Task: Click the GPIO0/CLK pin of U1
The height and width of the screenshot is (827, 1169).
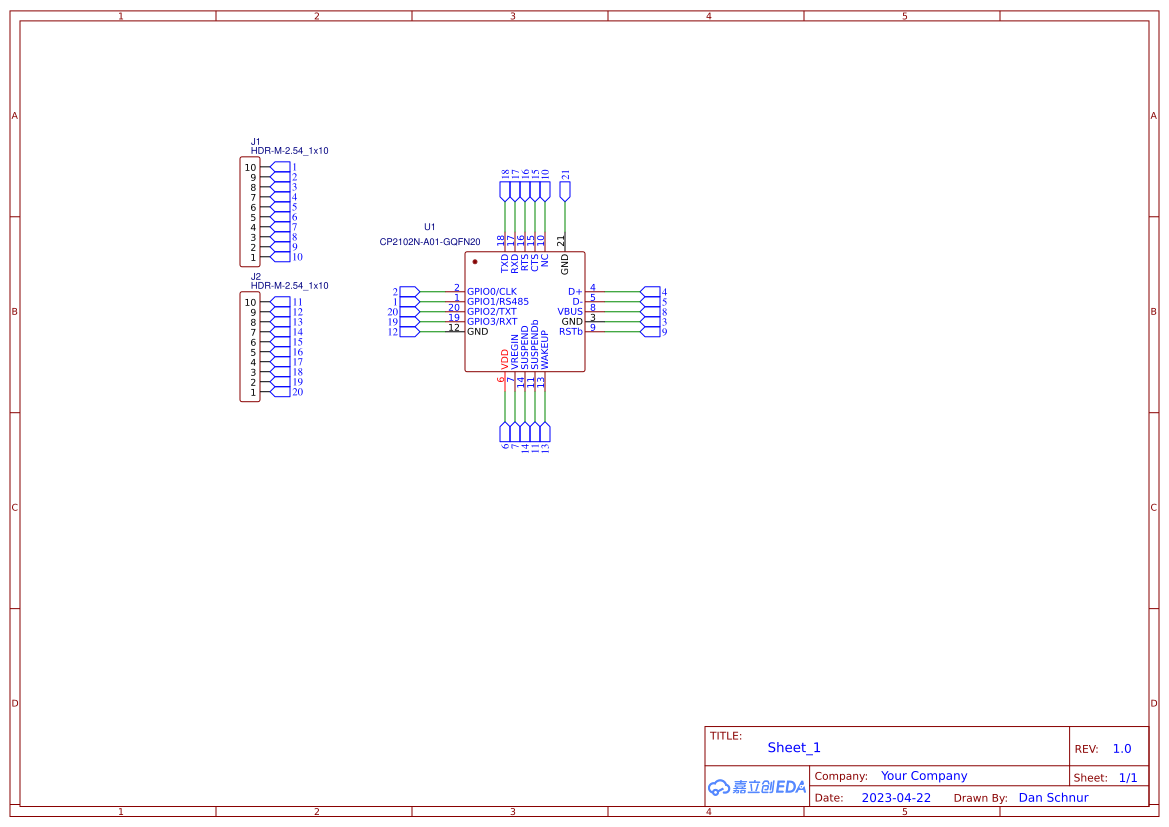Action: pos(492,290)
